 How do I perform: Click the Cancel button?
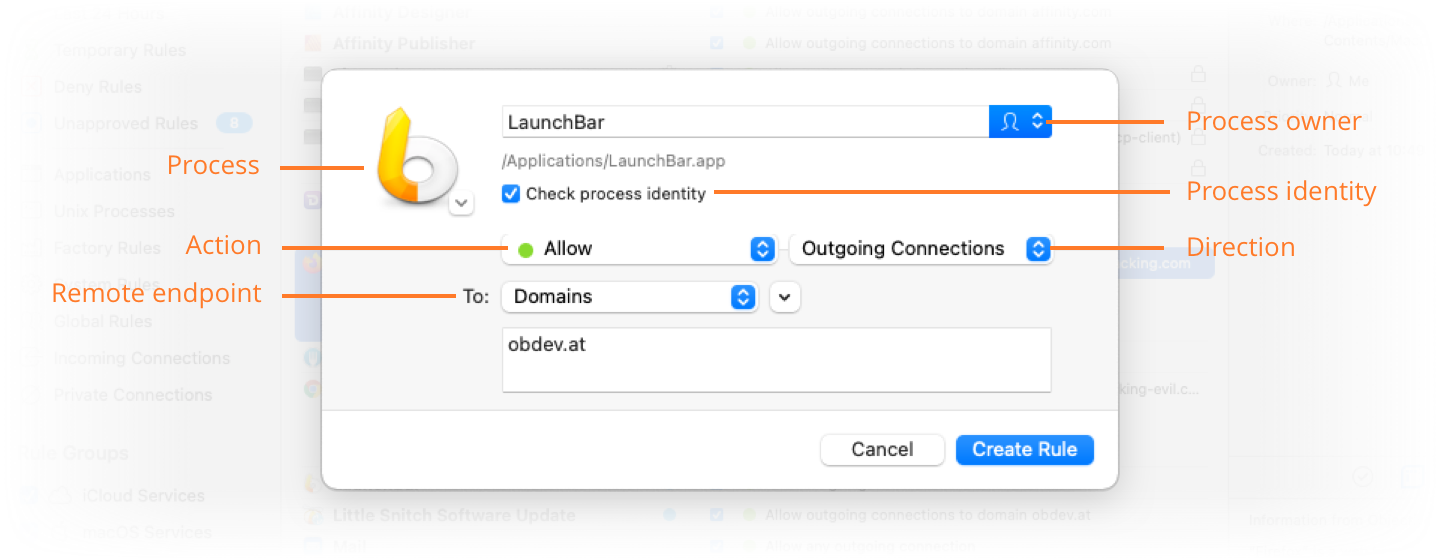coord(882,450)
